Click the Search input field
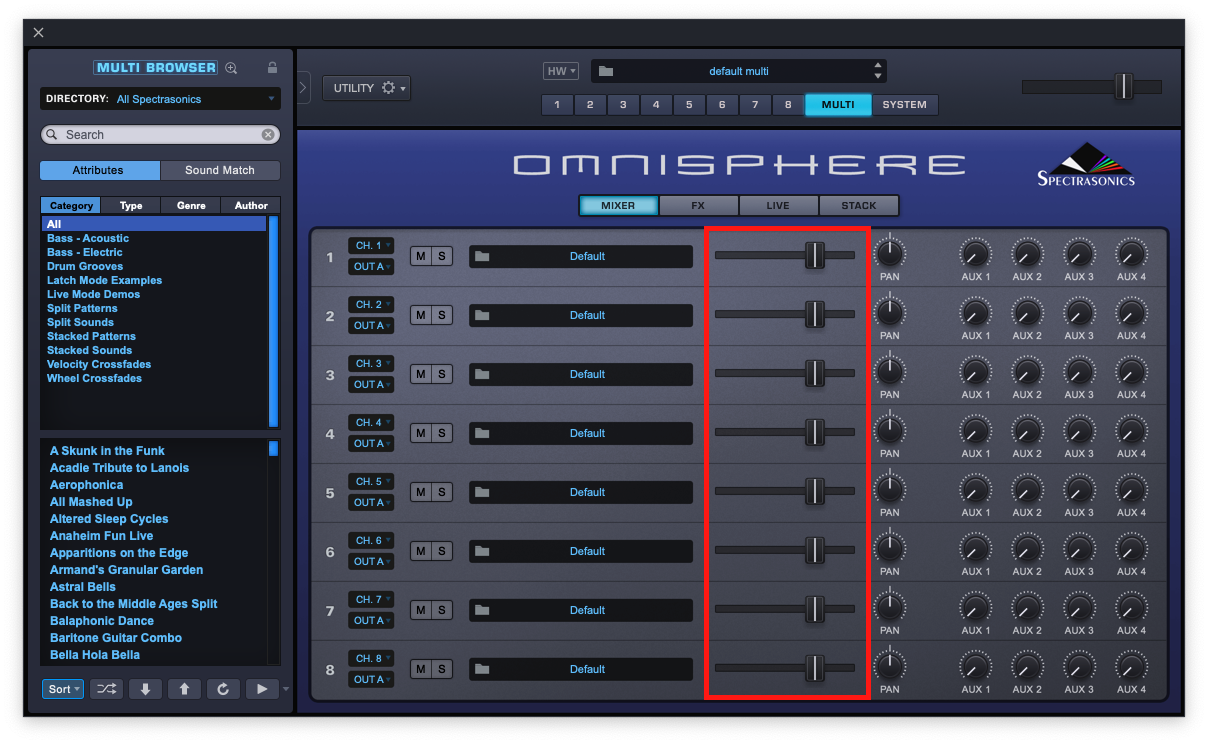1208x744 pixels. 160,134
